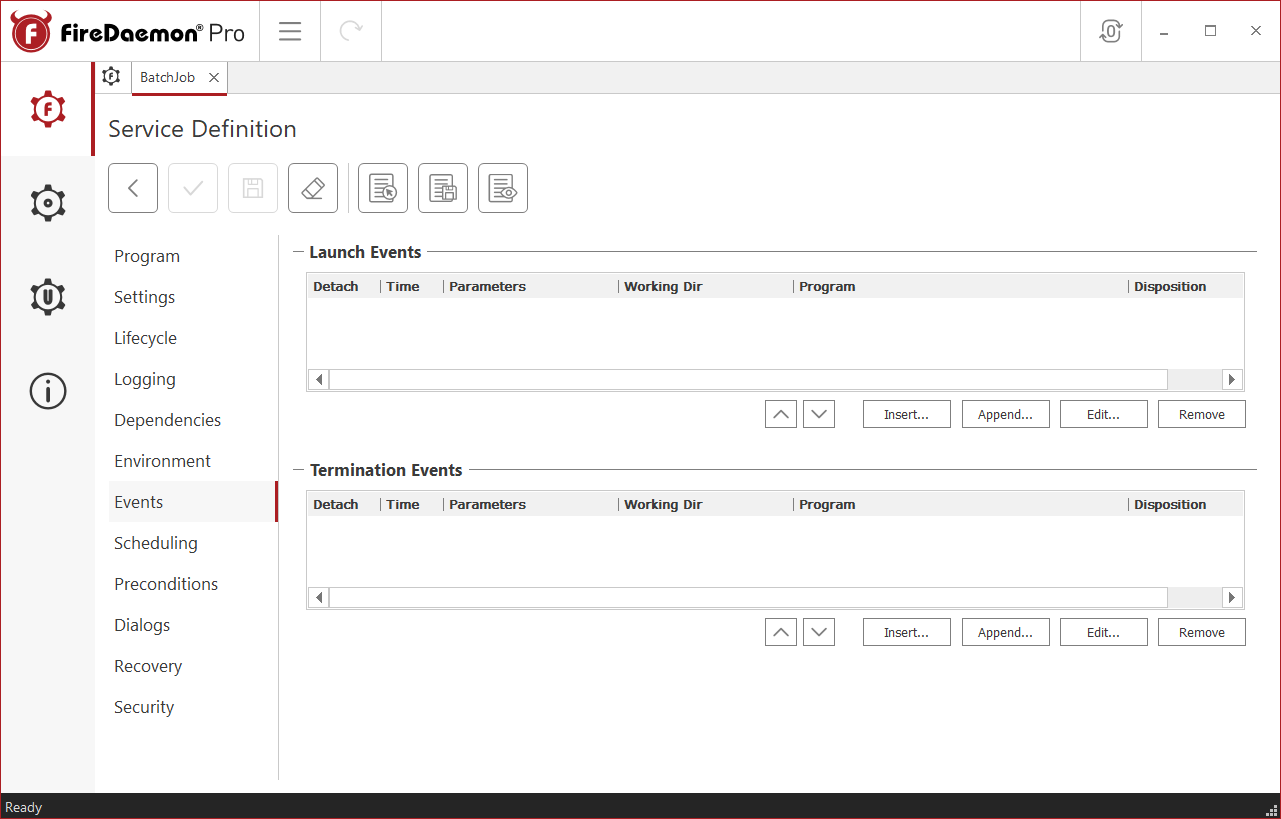The width and height of the screenshot is (1281, 819).
Task: Click Insert... under Termination Events
Action: coord(907,632)
